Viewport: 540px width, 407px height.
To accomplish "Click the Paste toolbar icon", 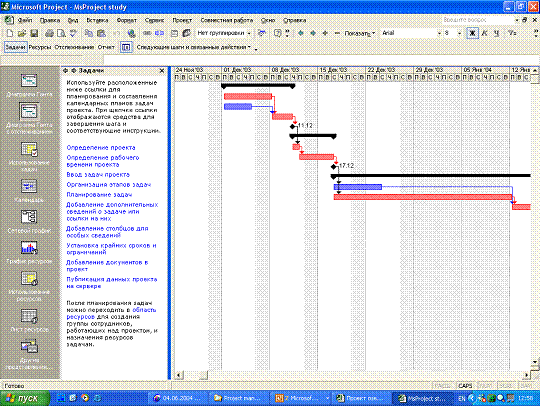I will tap(101, 33).
